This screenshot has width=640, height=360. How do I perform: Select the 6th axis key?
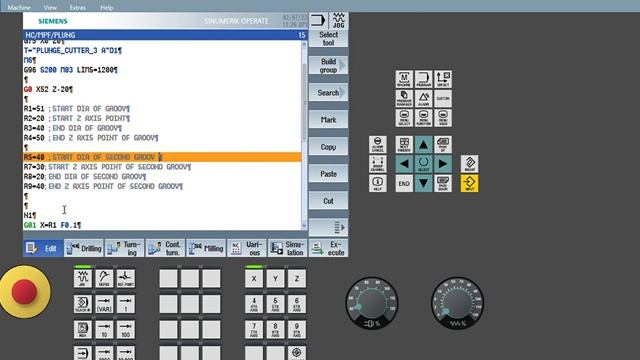pos(297,304)
